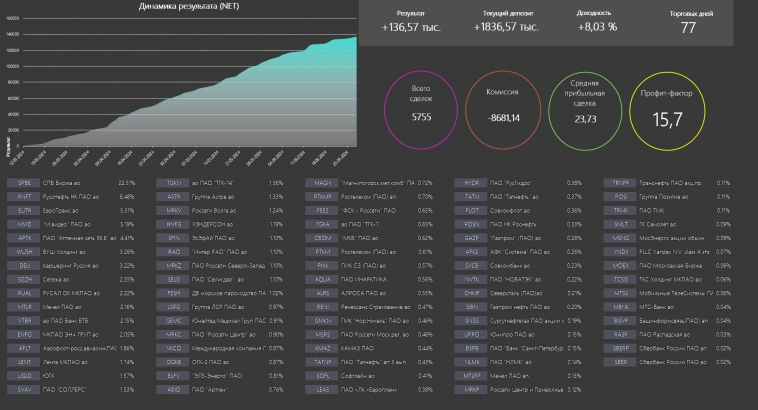
Task: Click the YNDX ticker tag
Action: [620, 252]
